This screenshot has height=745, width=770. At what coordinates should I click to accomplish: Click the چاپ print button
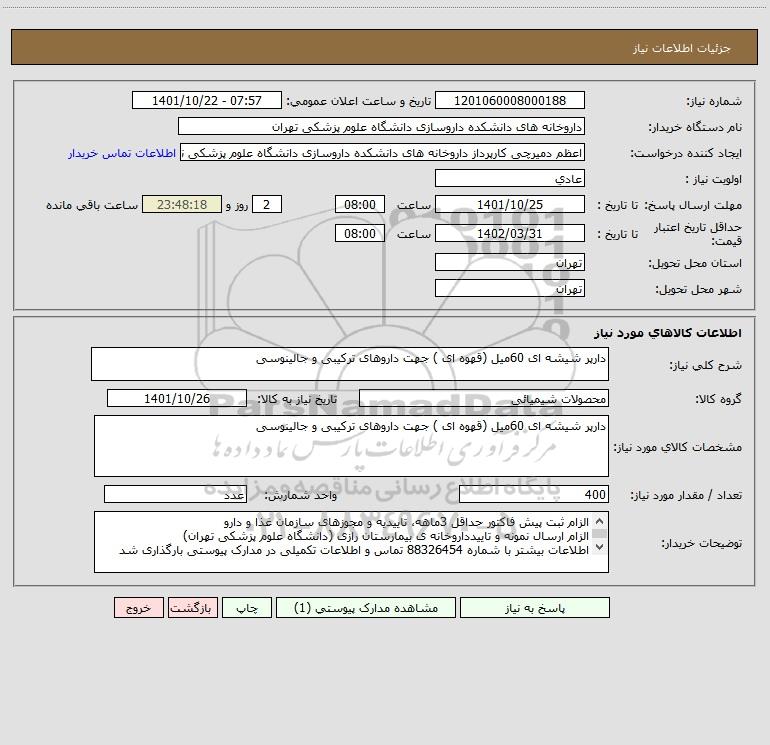tap(247, 608)
